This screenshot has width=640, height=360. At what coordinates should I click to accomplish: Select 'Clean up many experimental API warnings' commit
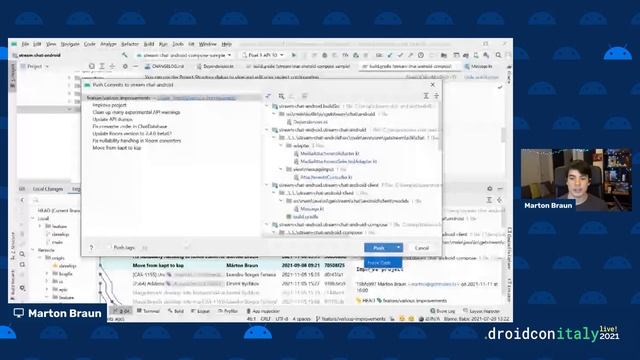click(x=136, y=112)
